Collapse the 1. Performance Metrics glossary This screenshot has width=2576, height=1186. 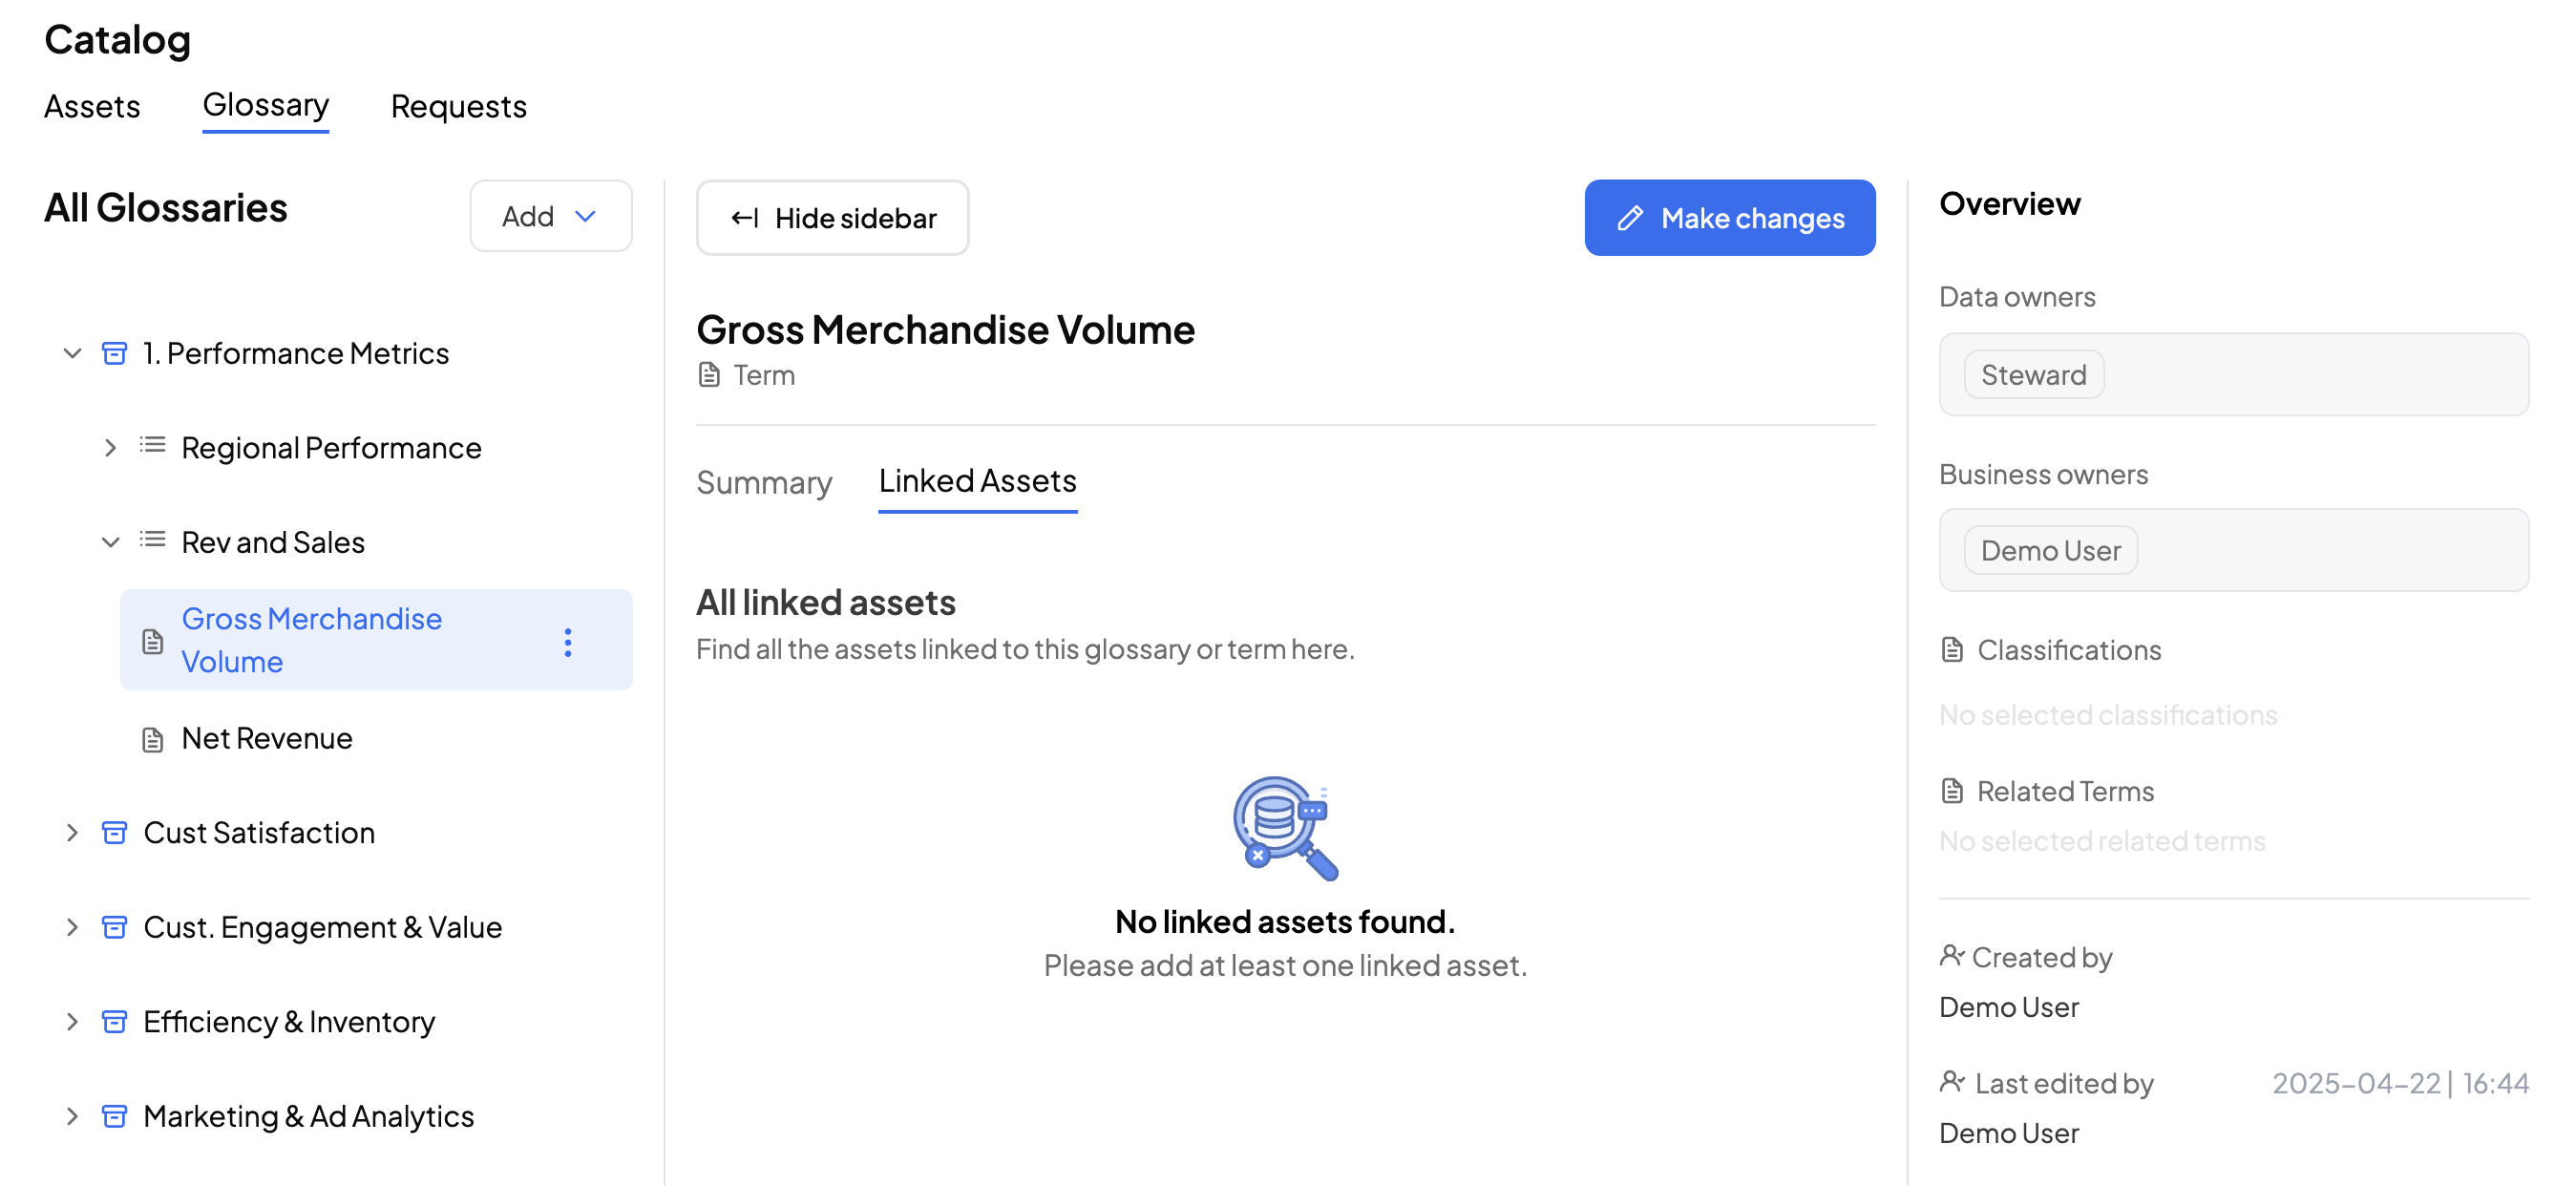[72, 354]
